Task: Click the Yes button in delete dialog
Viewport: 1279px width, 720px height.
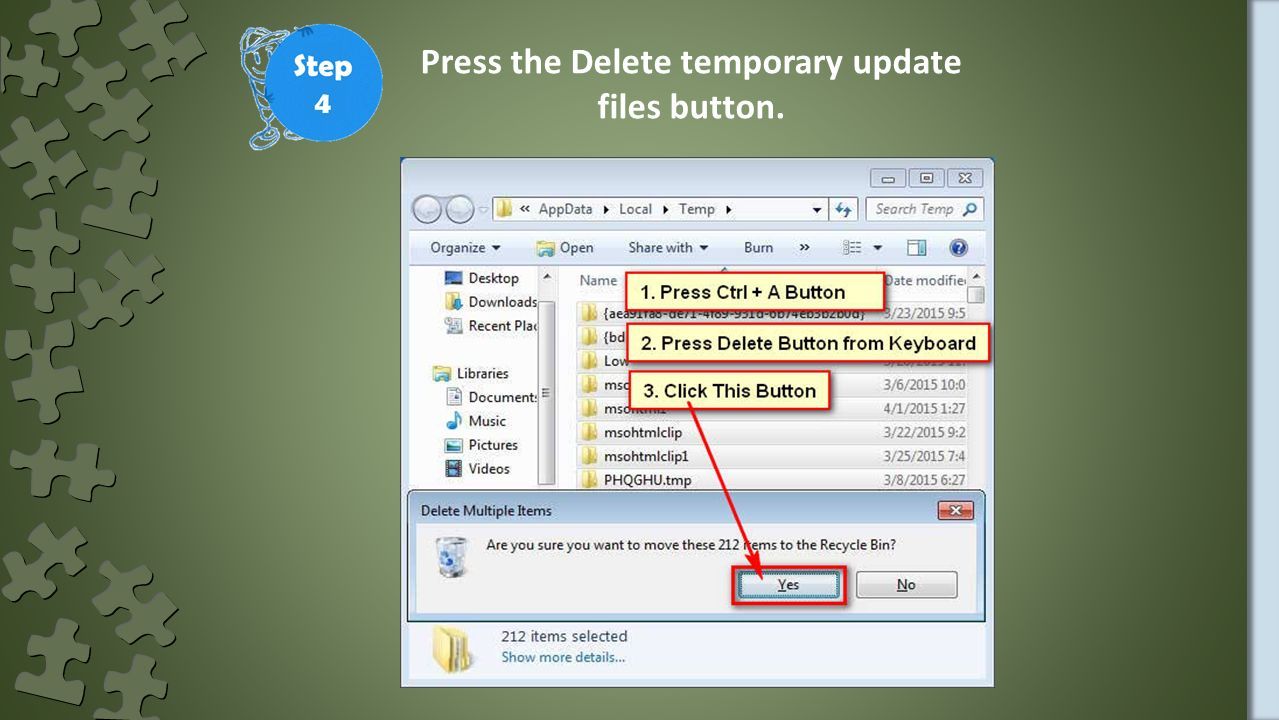Action: (x=788, y=585)
